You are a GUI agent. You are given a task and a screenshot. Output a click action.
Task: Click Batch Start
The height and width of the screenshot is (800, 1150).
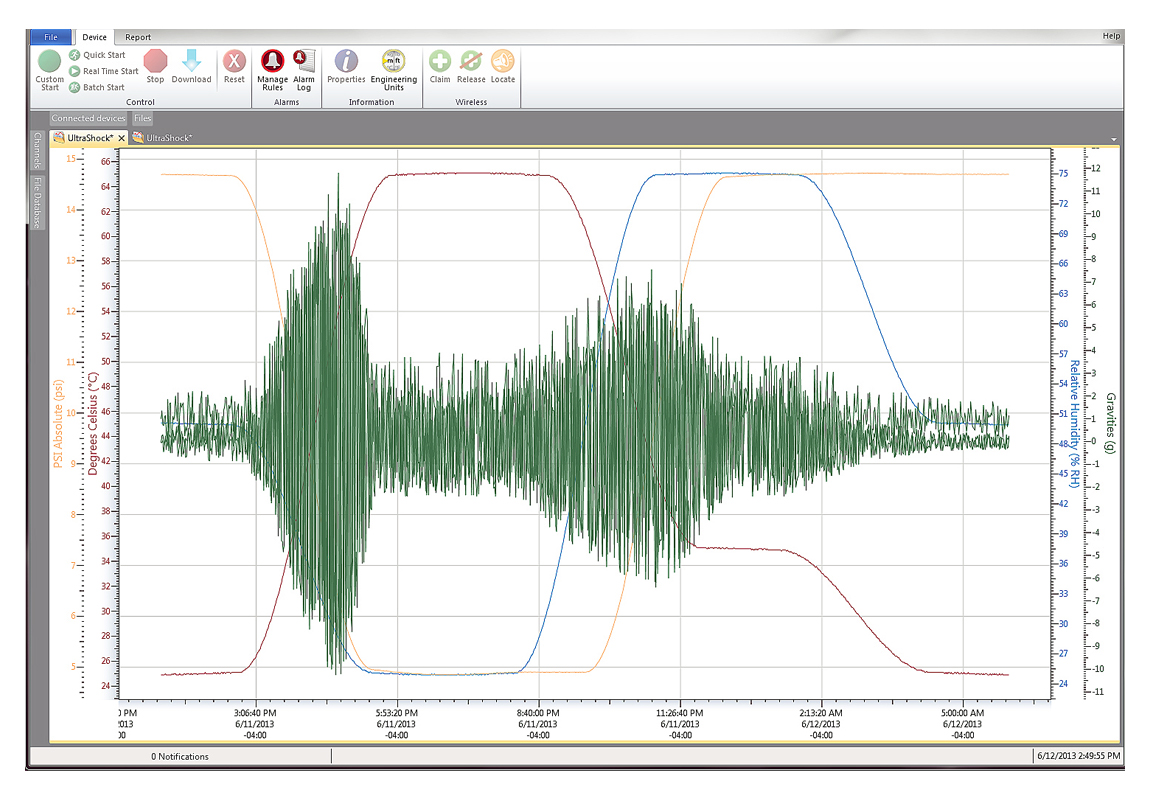pyautogui.click(x=103, y=87)
